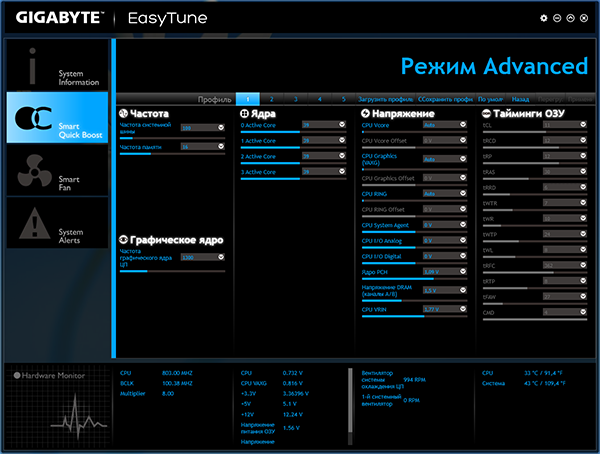600x454 pixels.
Task: Open CPU RING voltage dropdown
Action: tap(463, 193)
